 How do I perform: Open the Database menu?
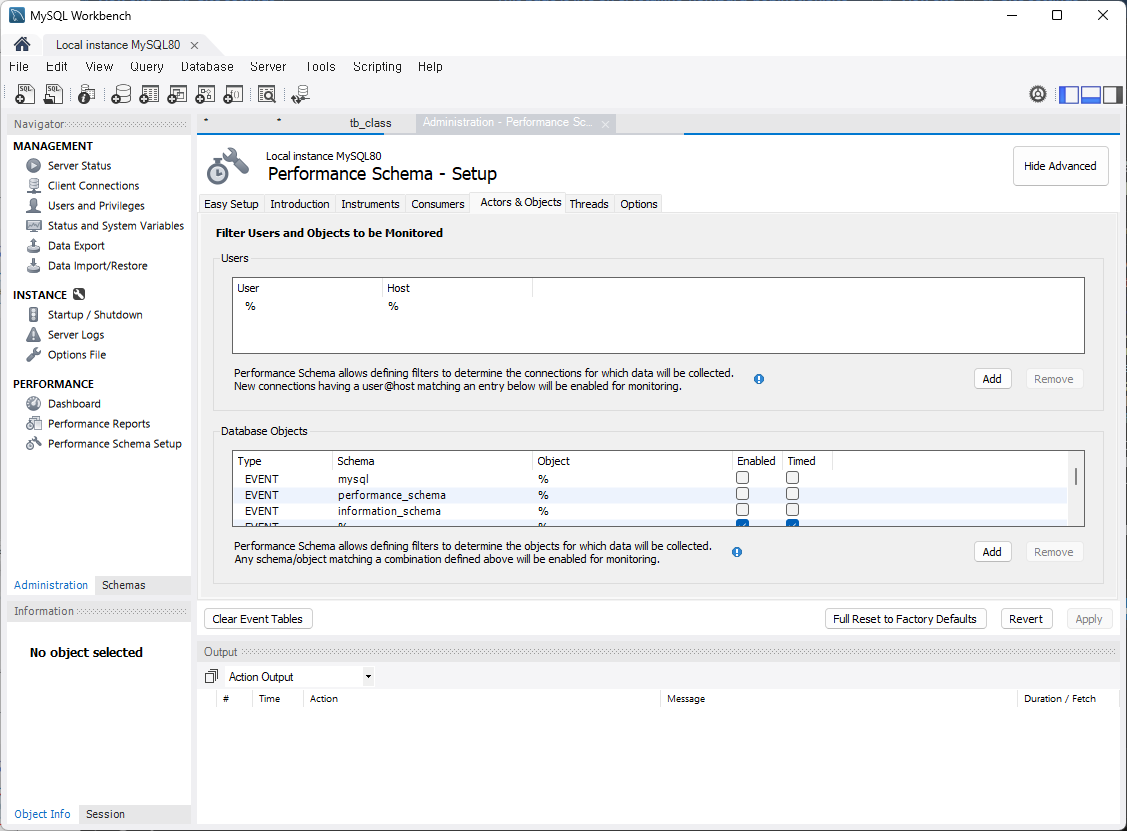click(207, 67)
